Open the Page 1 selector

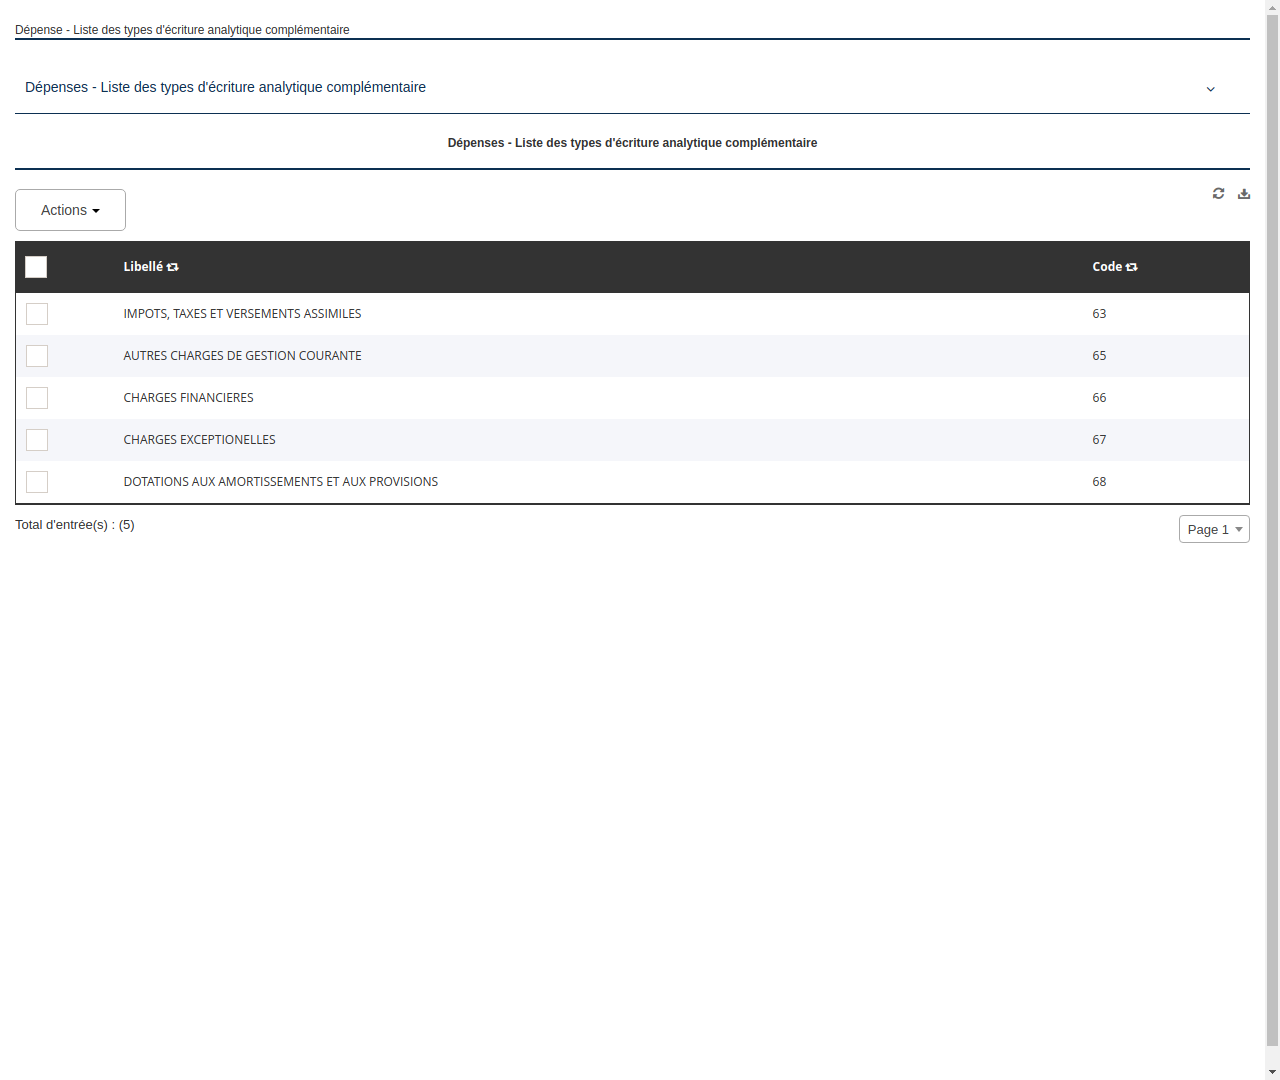pos(1213,529)
